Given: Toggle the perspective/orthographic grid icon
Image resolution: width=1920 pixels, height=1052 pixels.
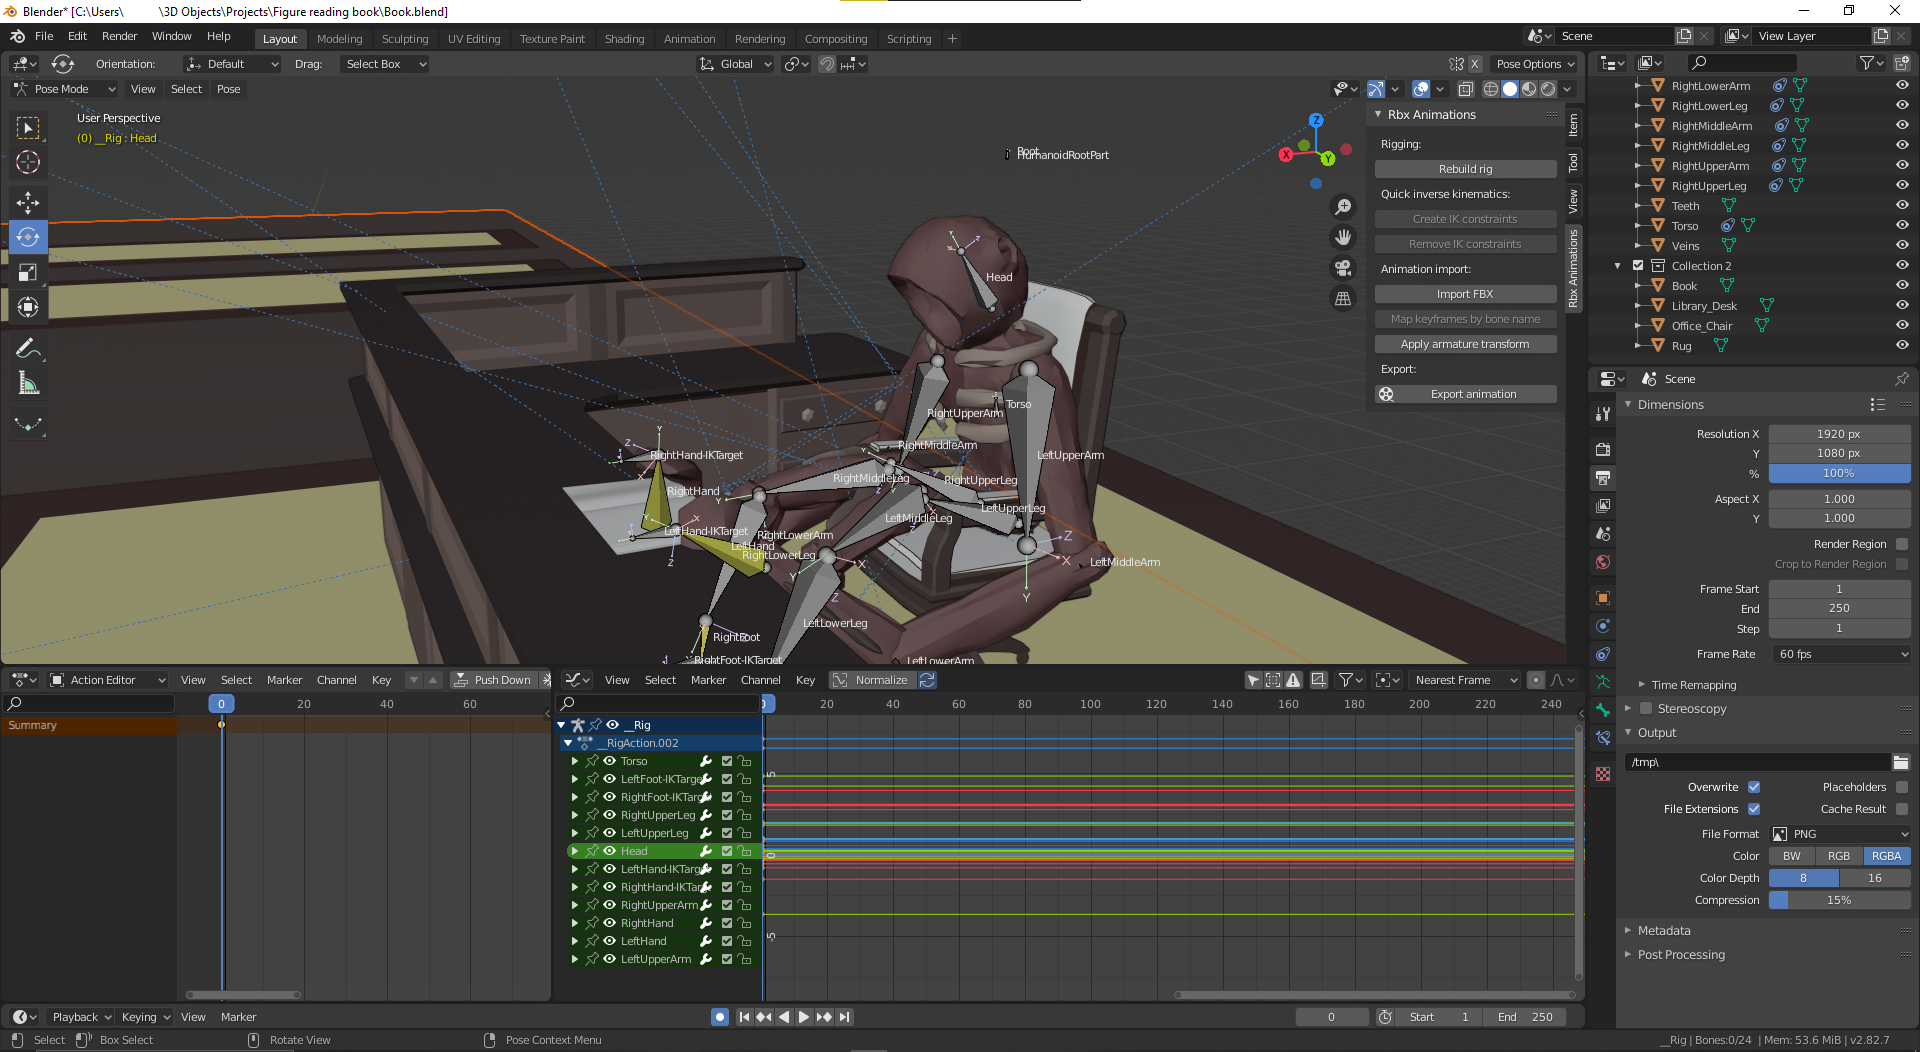Looking at the screenshot, I should (1343, 299).
